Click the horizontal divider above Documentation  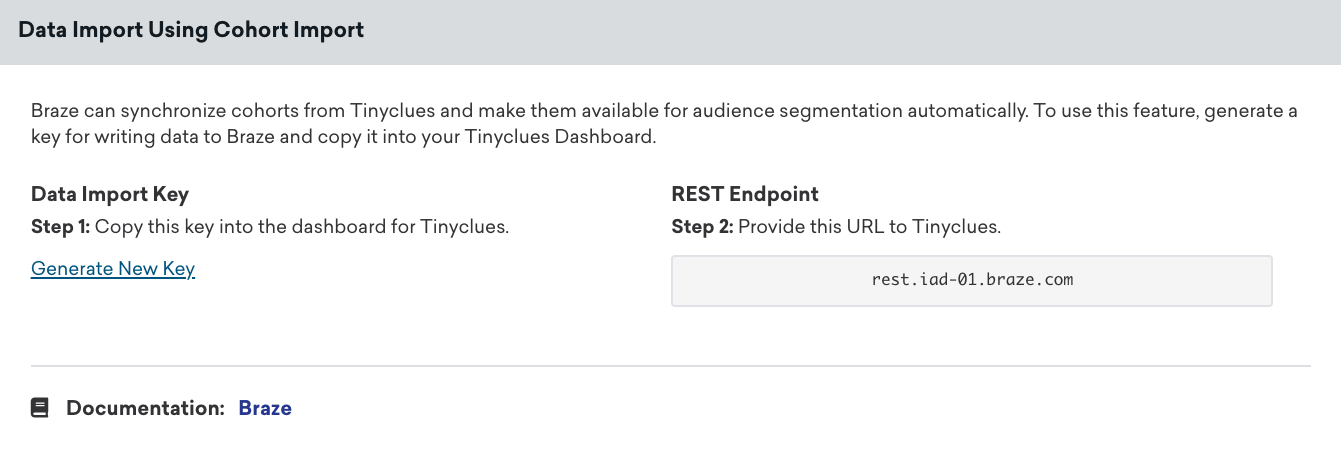[670, 366]
